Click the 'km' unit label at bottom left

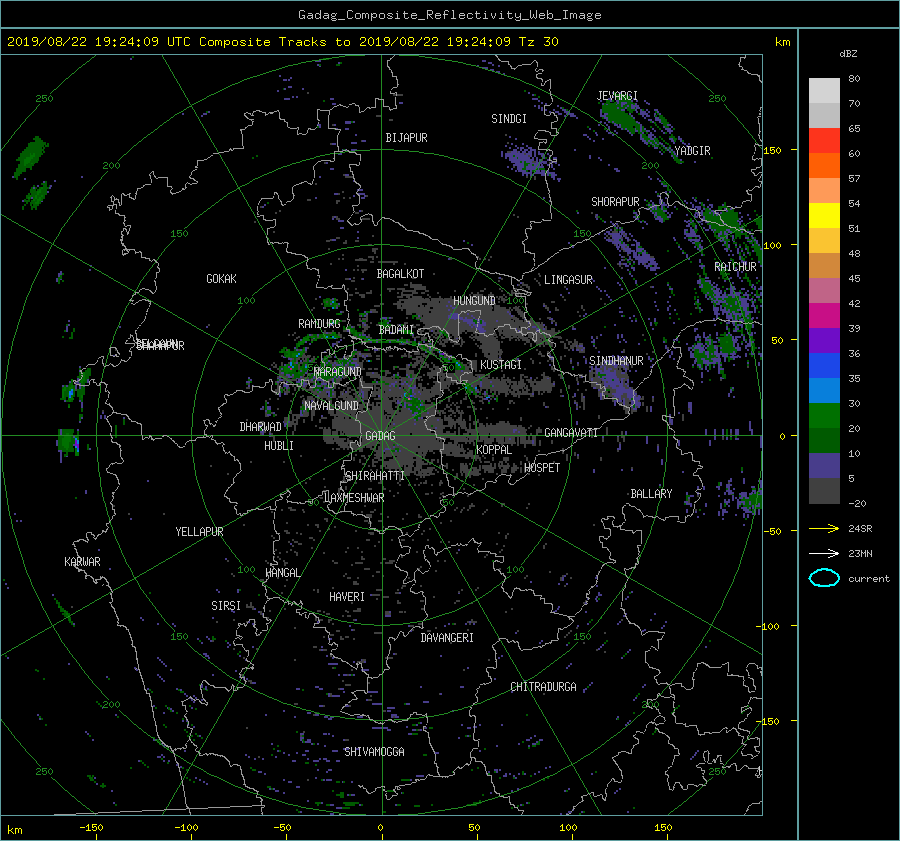click(x=14, y=830)
